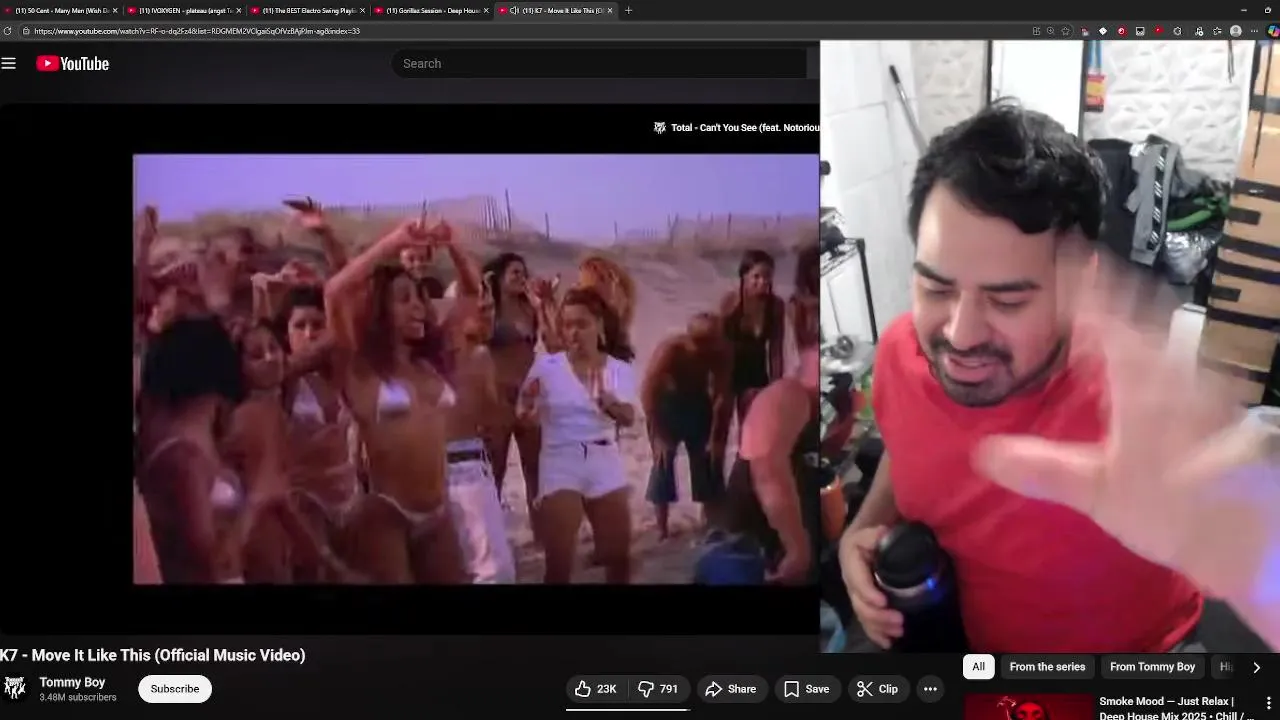Open the YouTube hamburger guide menu
This screenshot has width=1280, height=720.
pos(9,63)
